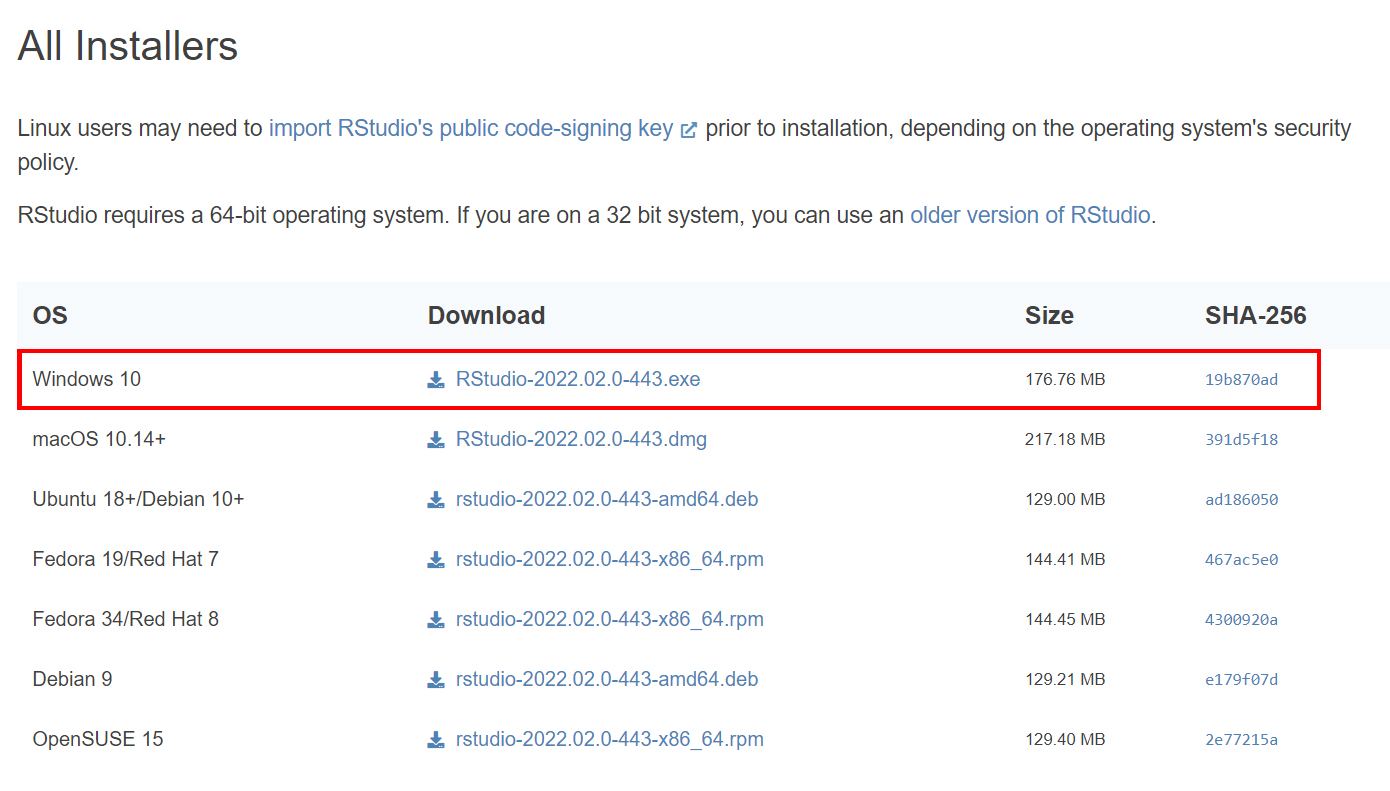Open SHA-256 hash ad186050

click(1241, 500)
